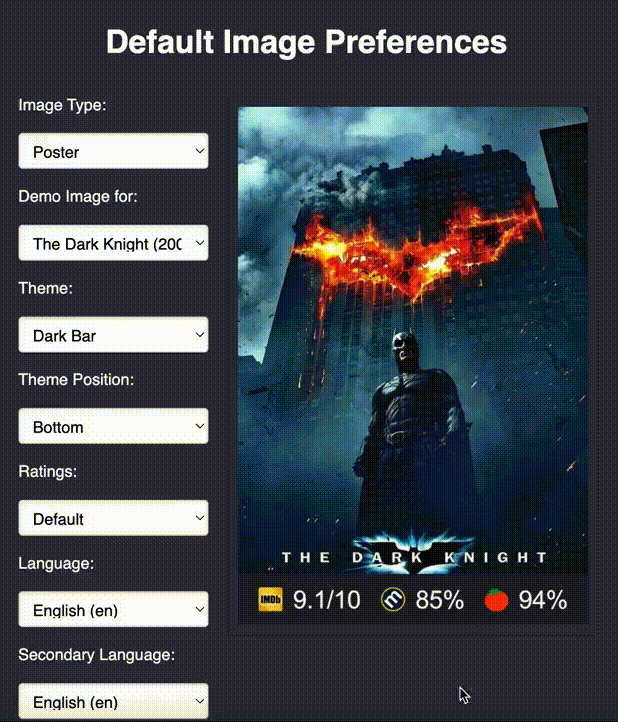Click the Metacritic logo icon
Viewport: 618px width, 722px height.
(393, 600)
